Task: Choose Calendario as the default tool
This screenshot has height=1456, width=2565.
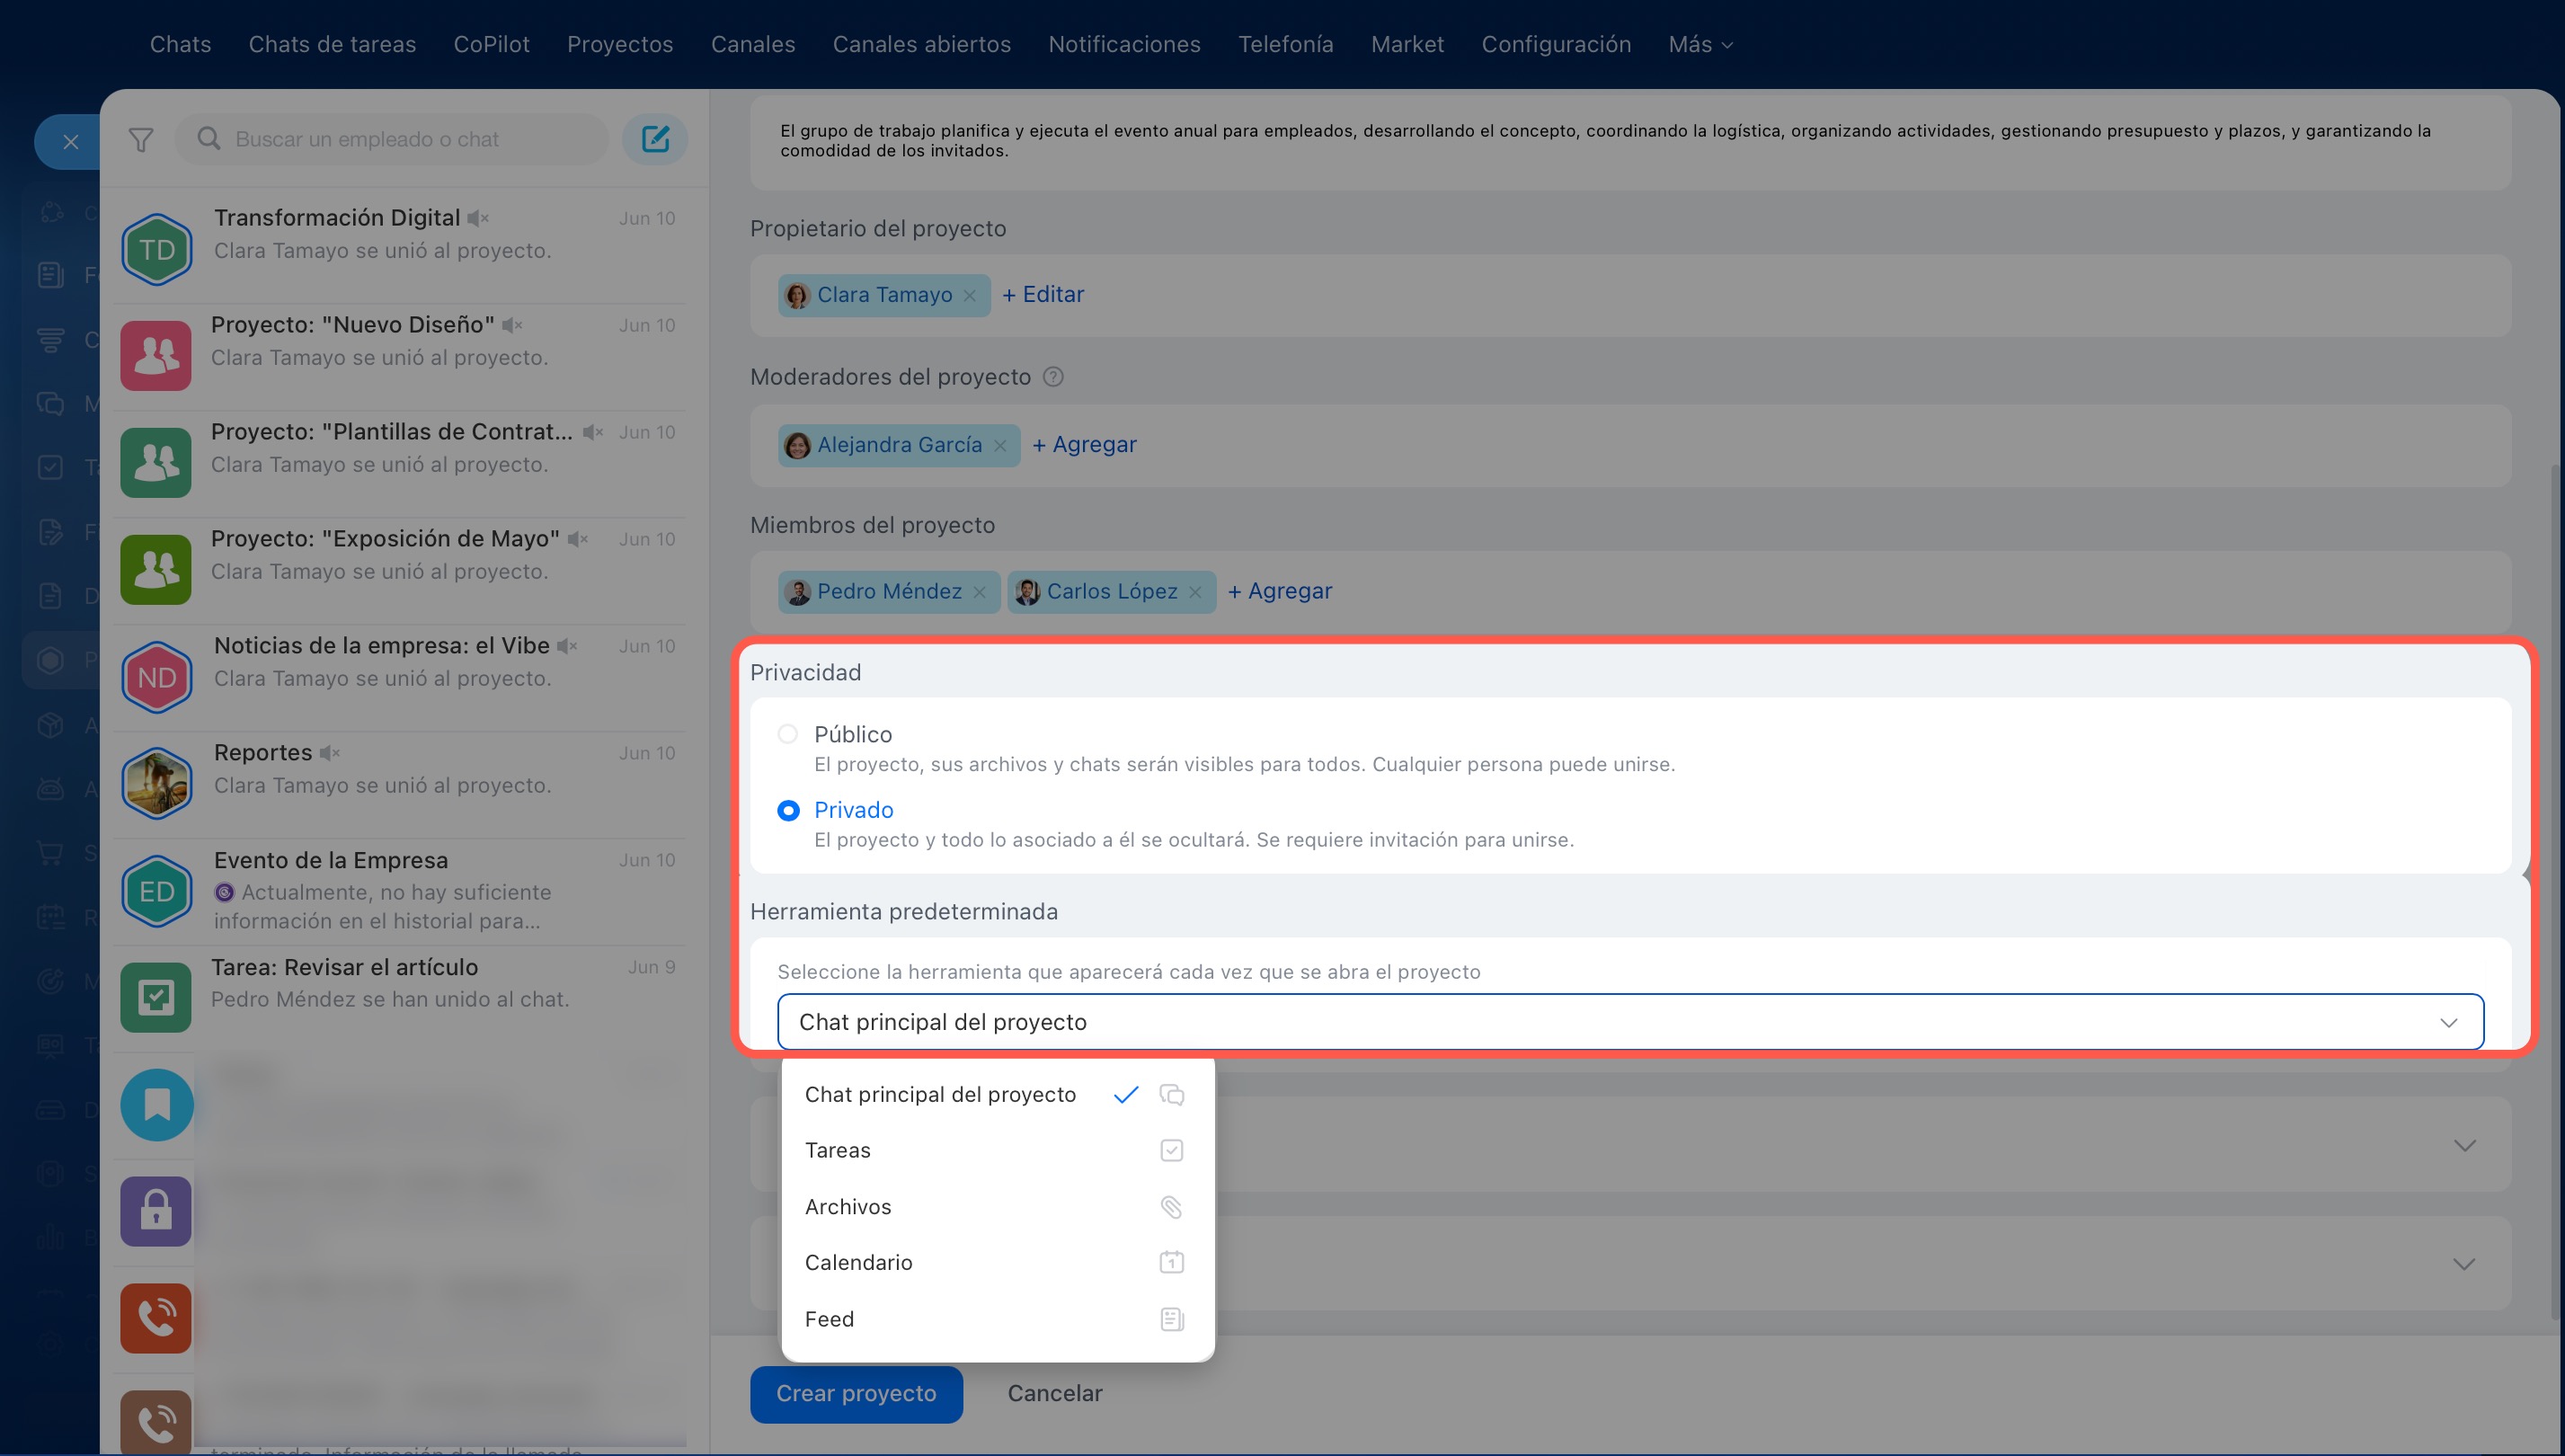Action: click(x=997, y=1262)
